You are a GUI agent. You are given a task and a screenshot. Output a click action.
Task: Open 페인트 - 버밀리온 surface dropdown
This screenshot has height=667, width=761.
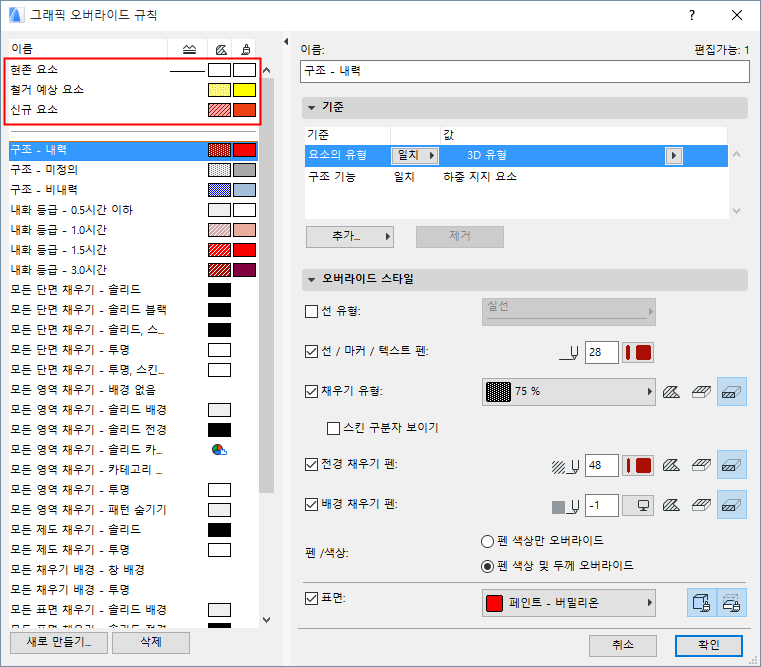[568, 603]
